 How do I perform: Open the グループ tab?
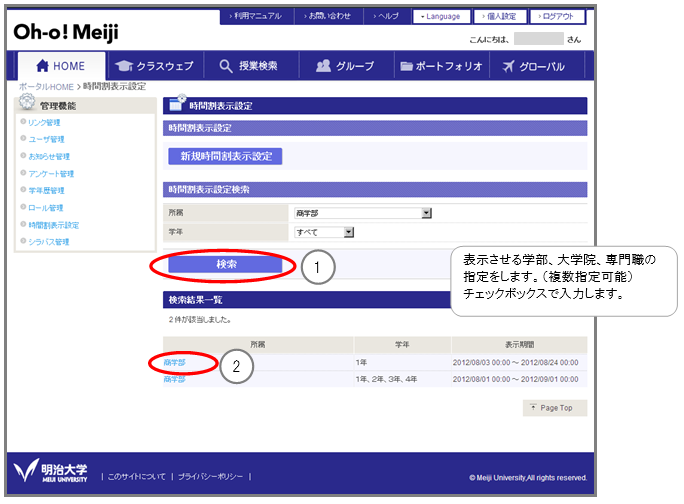tap(347, 66)
